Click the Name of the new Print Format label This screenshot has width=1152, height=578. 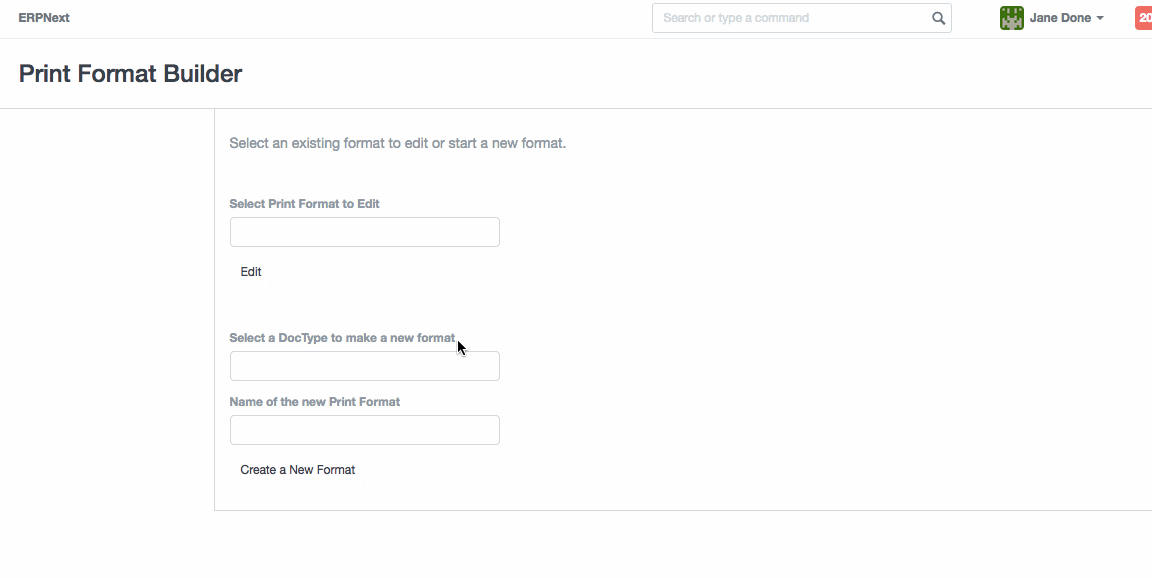[314, 402]
